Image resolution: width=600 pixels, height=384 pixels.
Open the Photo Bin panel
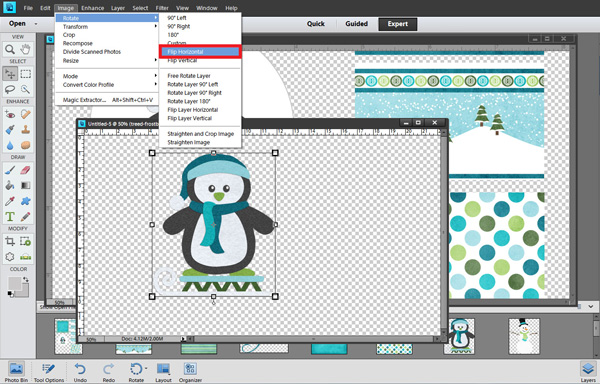click(16, 372)
